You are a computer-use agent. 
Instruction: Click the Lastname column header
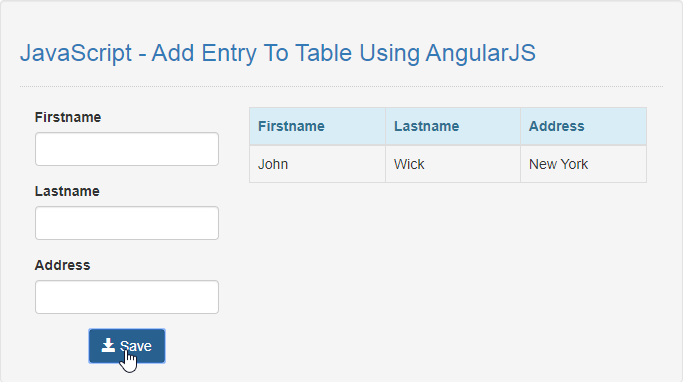[453, 126]
